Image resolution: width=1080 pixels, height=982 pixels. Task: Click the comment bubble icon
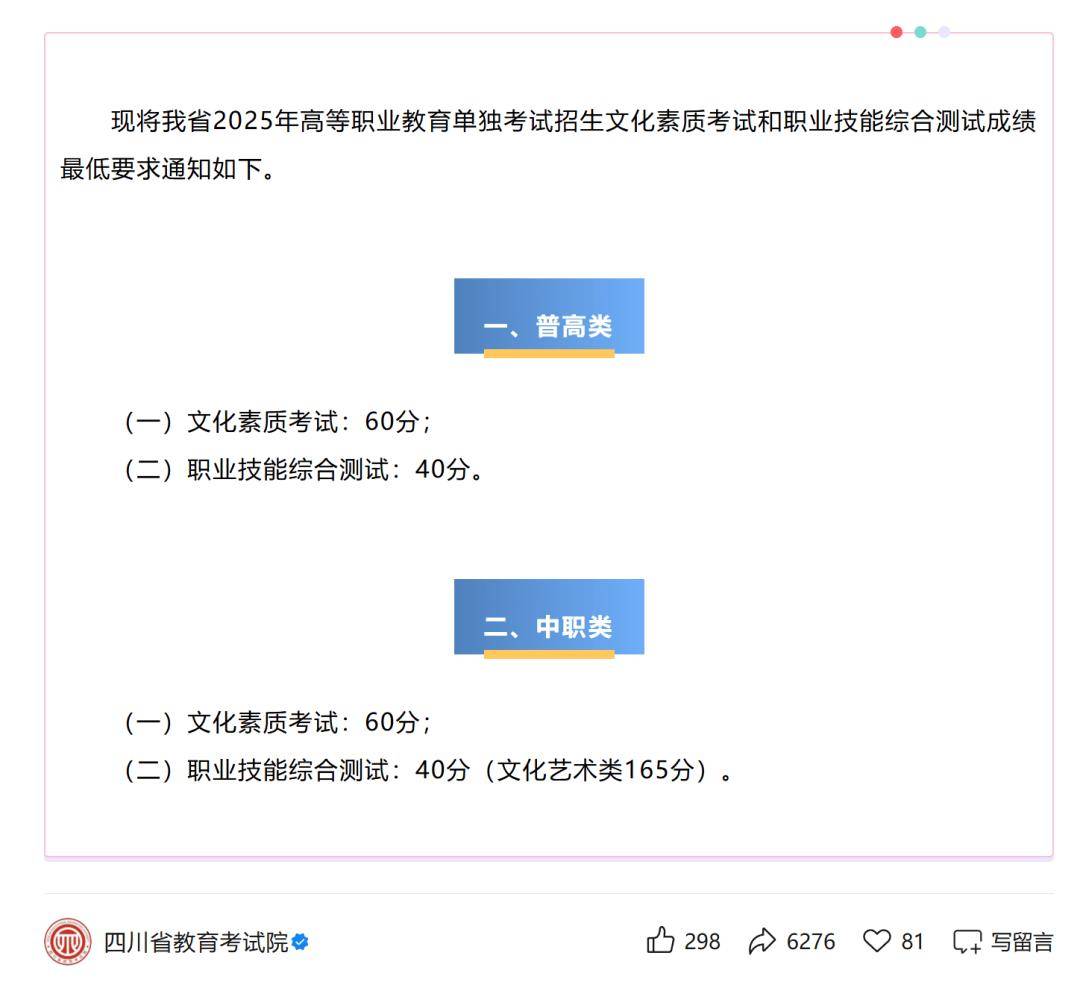coord(967,942)
